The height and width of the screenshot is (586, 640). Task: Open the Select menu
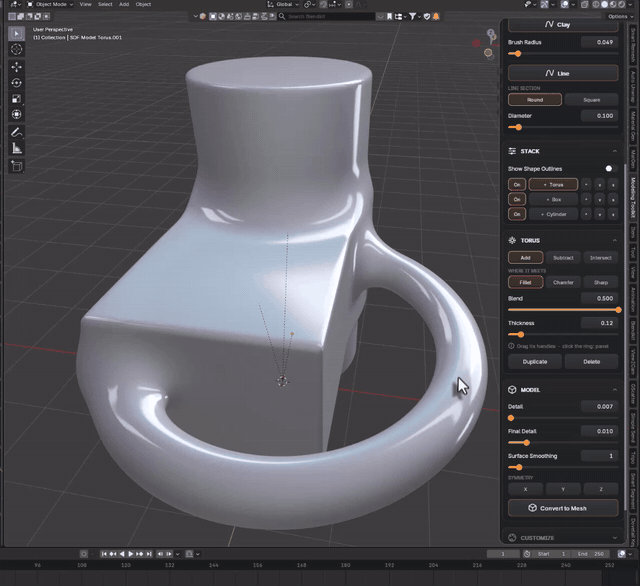click(x=105, y=4)
